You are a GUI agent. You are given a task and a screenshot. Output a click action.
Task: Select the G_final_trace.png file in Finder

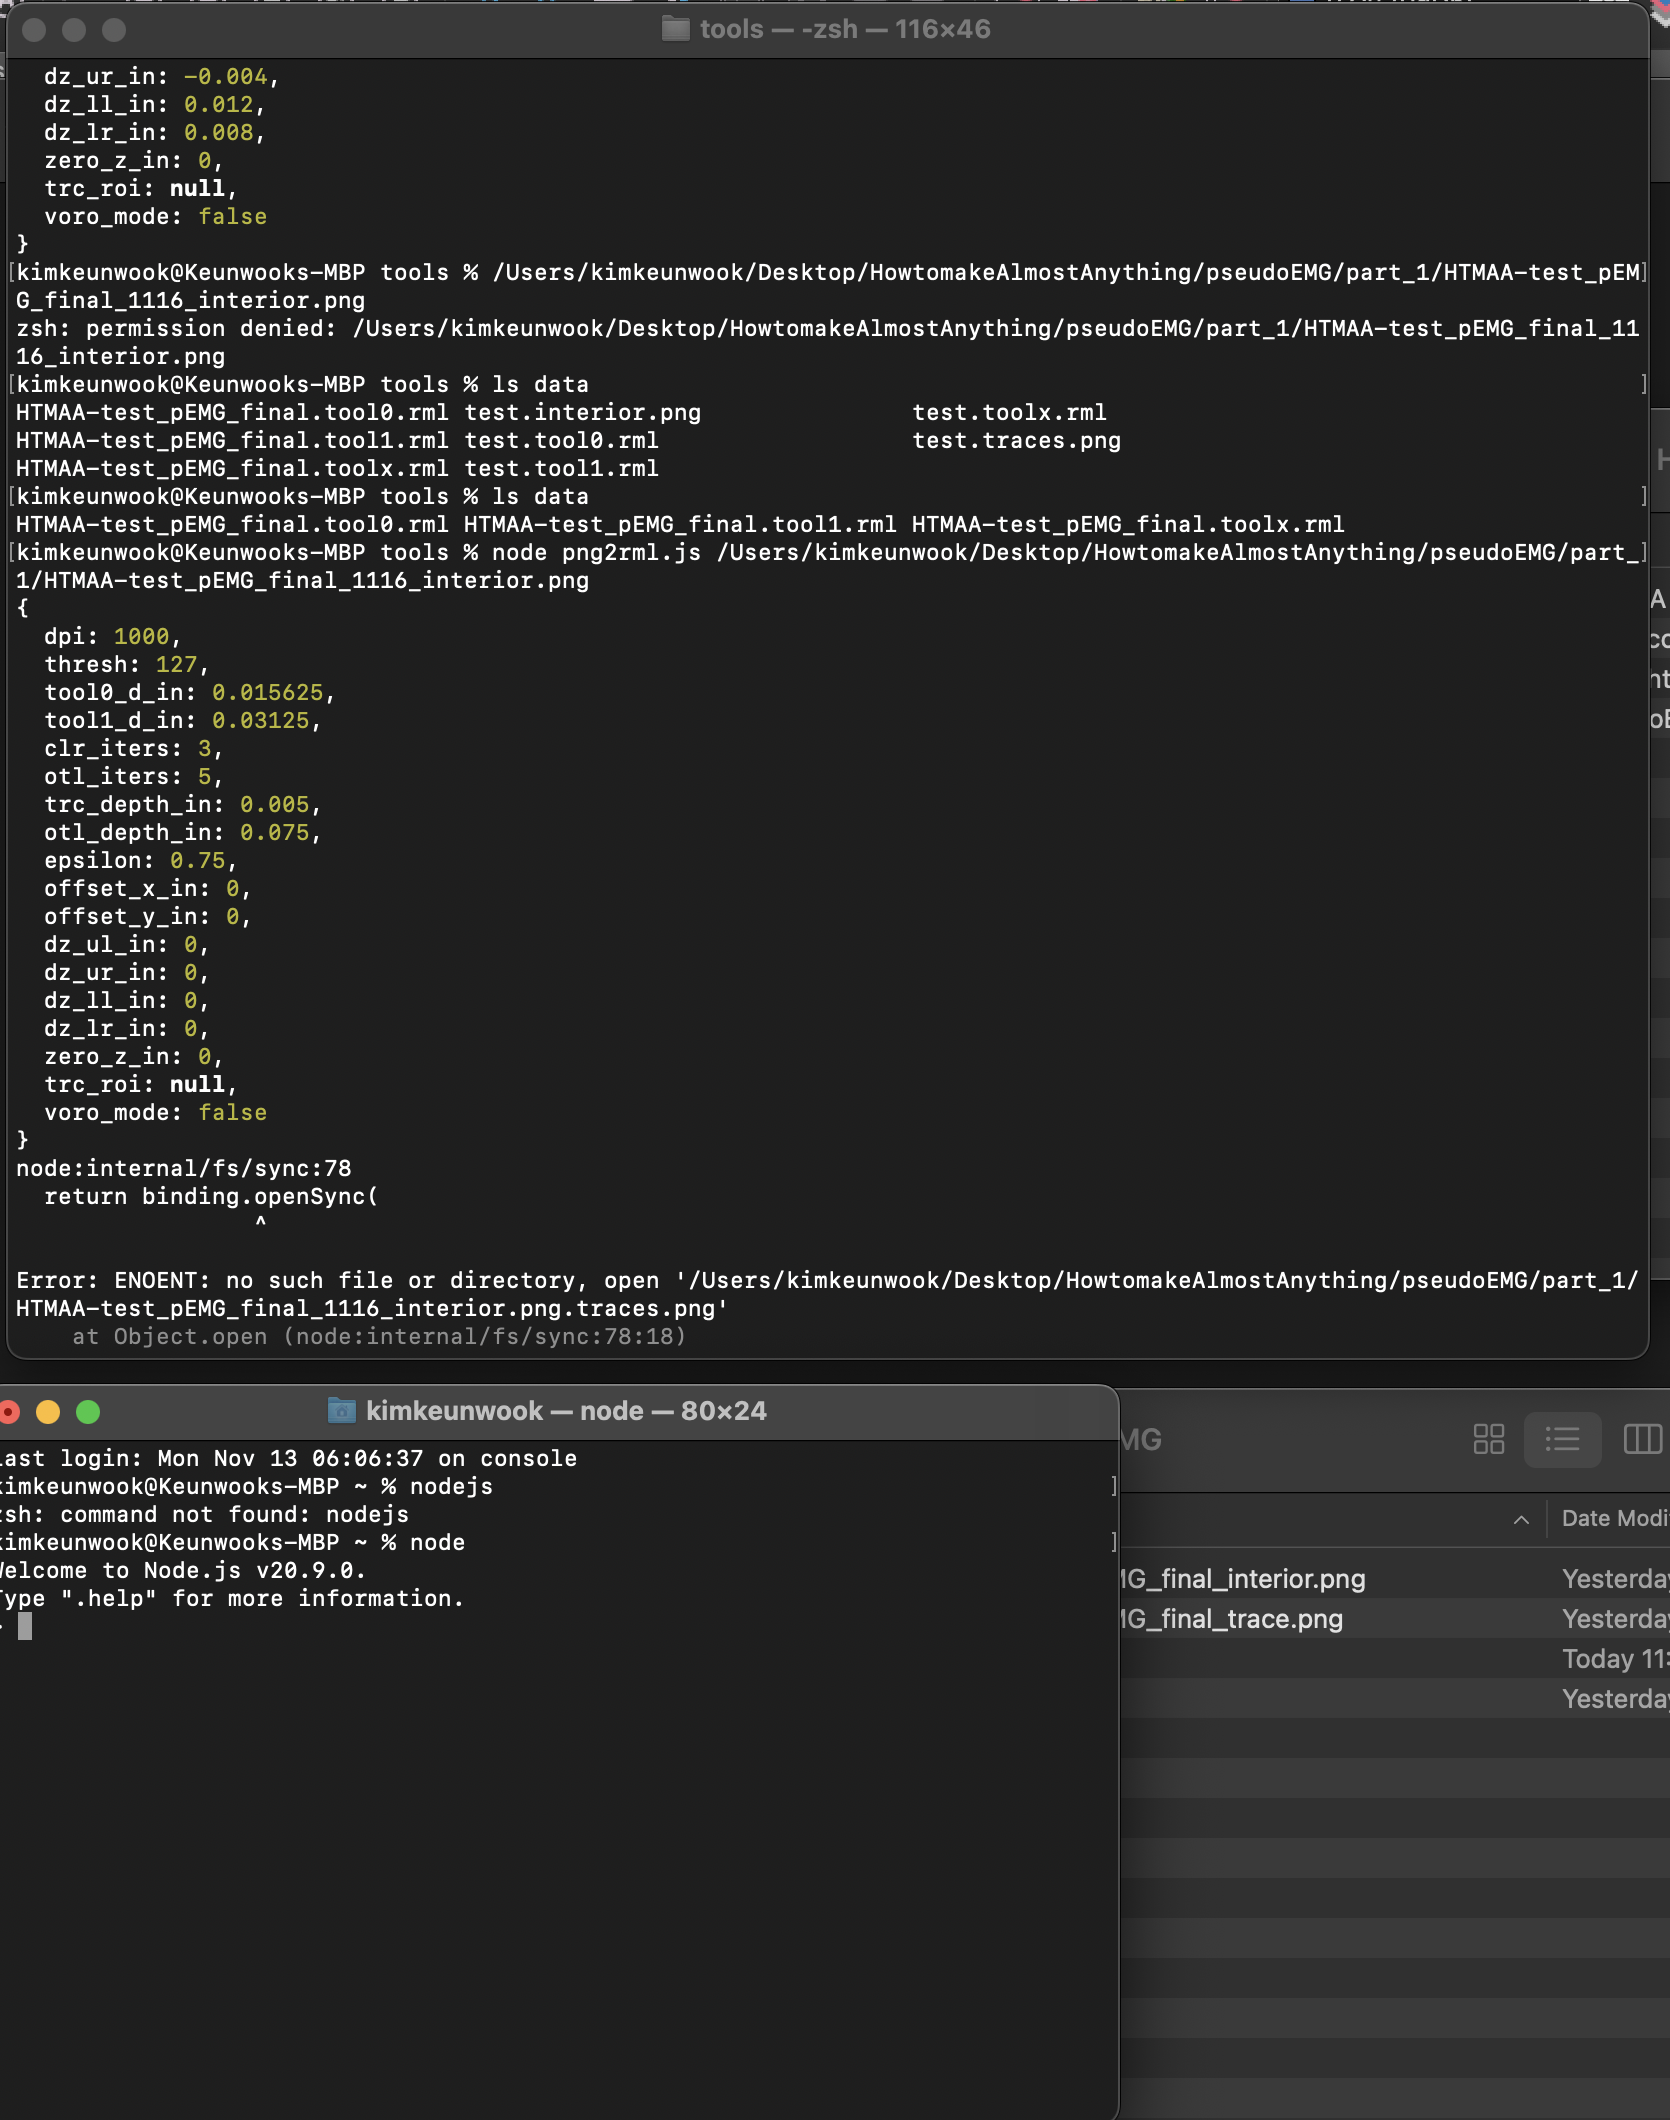(x=1231, y=1618)
